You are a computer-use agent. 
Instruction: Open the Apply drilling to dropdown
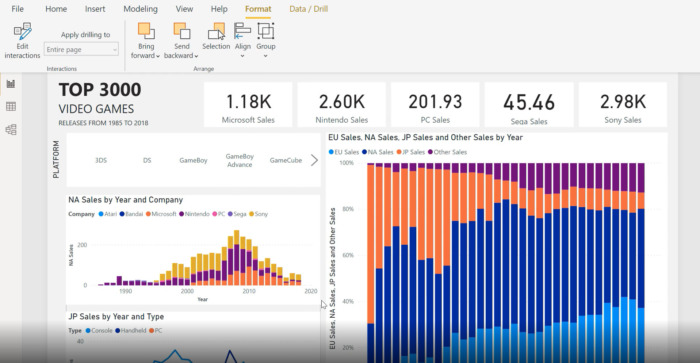tap(81, 50)
